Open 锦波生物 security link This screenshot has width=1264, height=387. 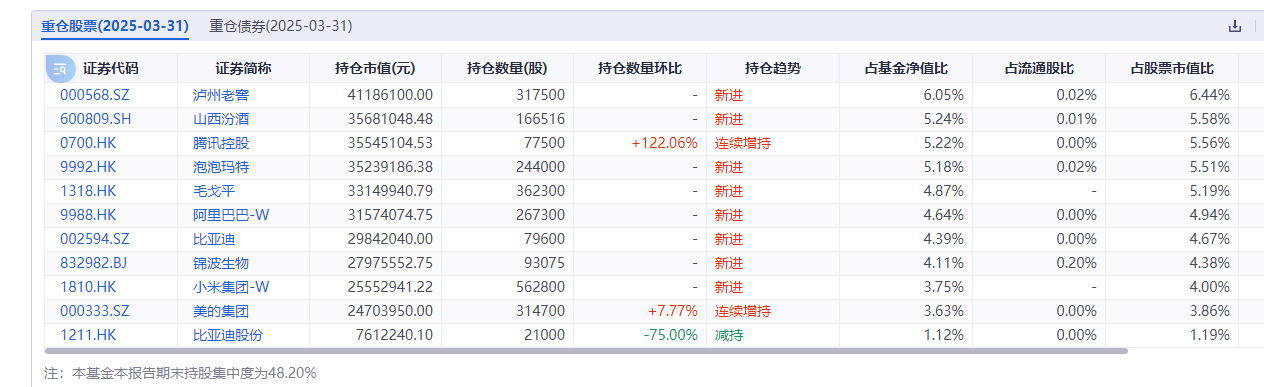[221, 263]
